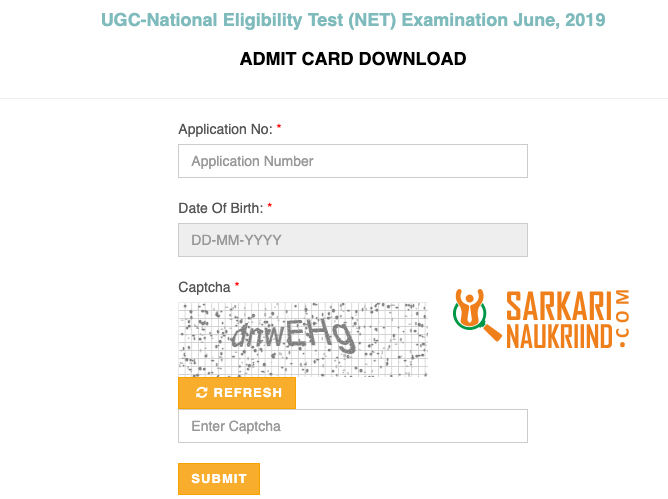Click the ADMIT CARD DOWNLOAD title
The image size is (668, 499).
[x=353, y=59]
